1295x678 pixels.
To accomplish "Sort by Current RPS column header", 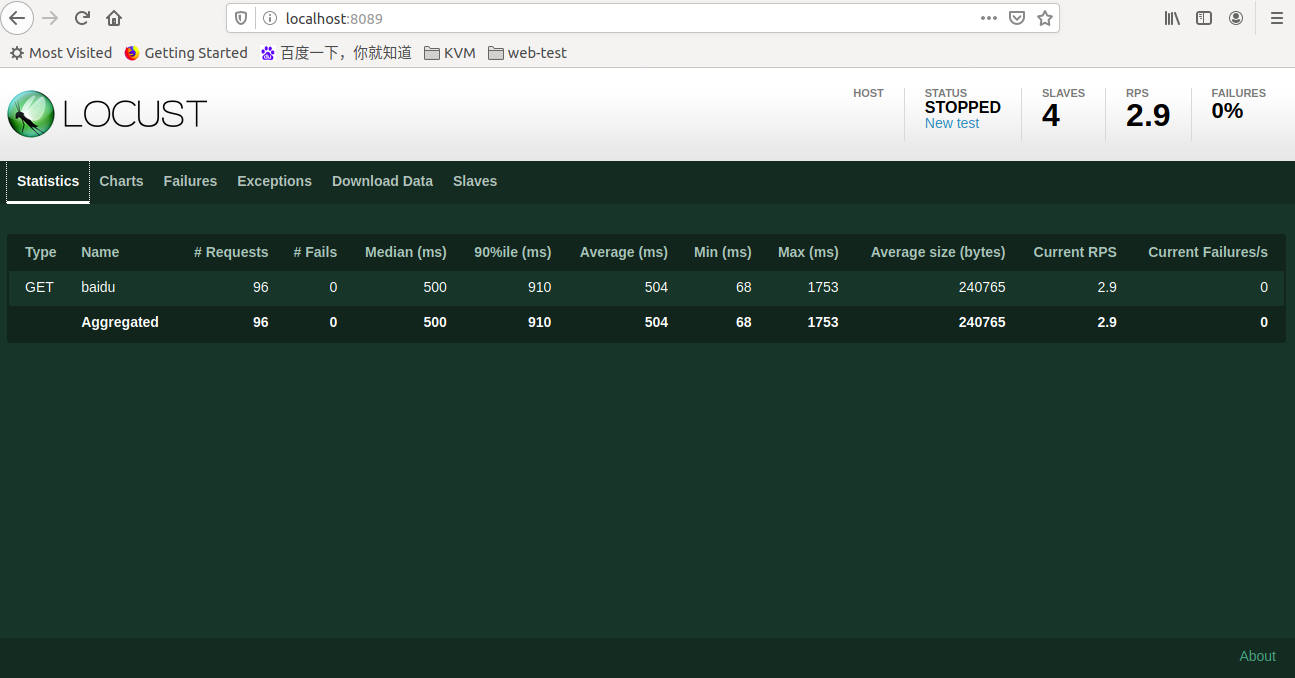I will click(x=1075, y=252).
